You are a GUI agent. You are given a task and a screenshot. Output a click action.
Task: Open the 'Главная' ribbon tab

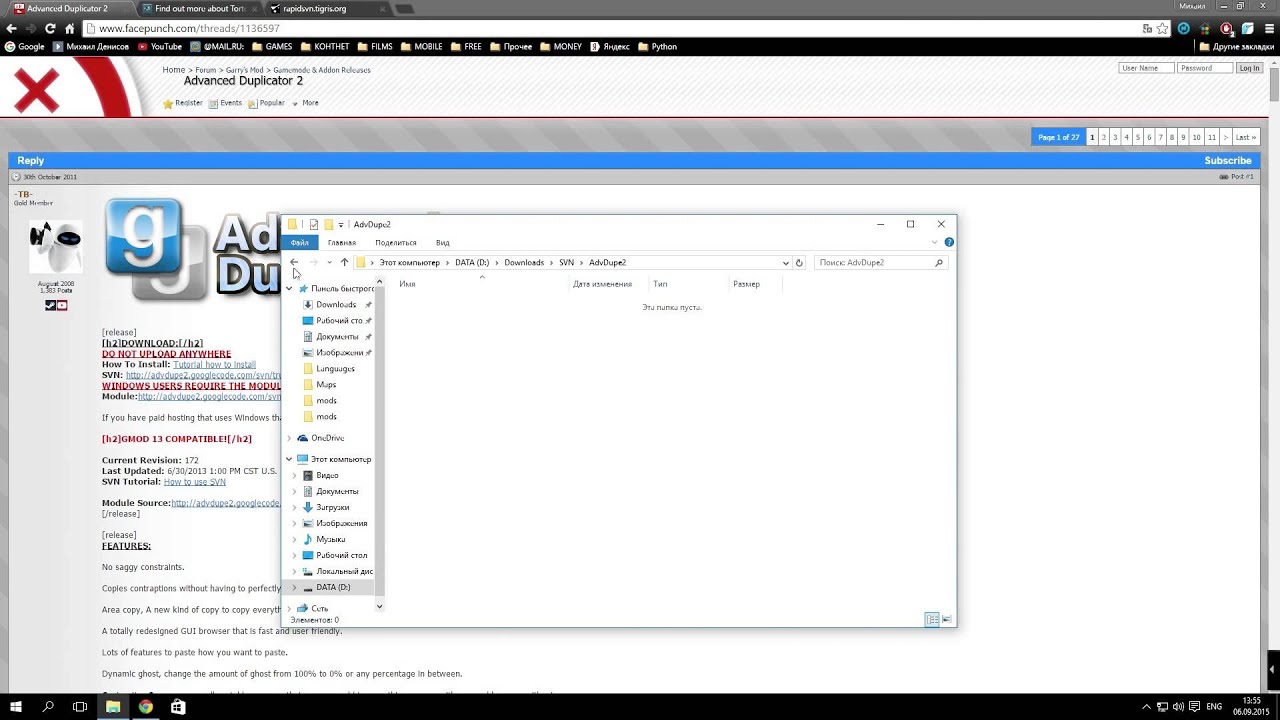342,242
